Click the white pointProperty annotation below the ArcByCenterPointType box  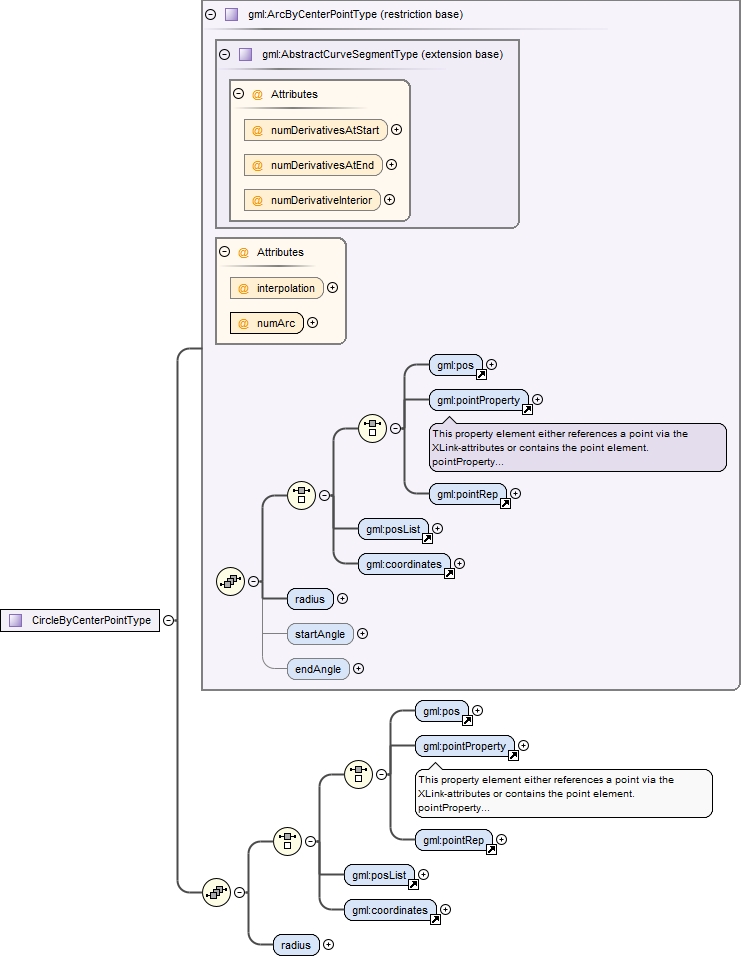[564, 794]
